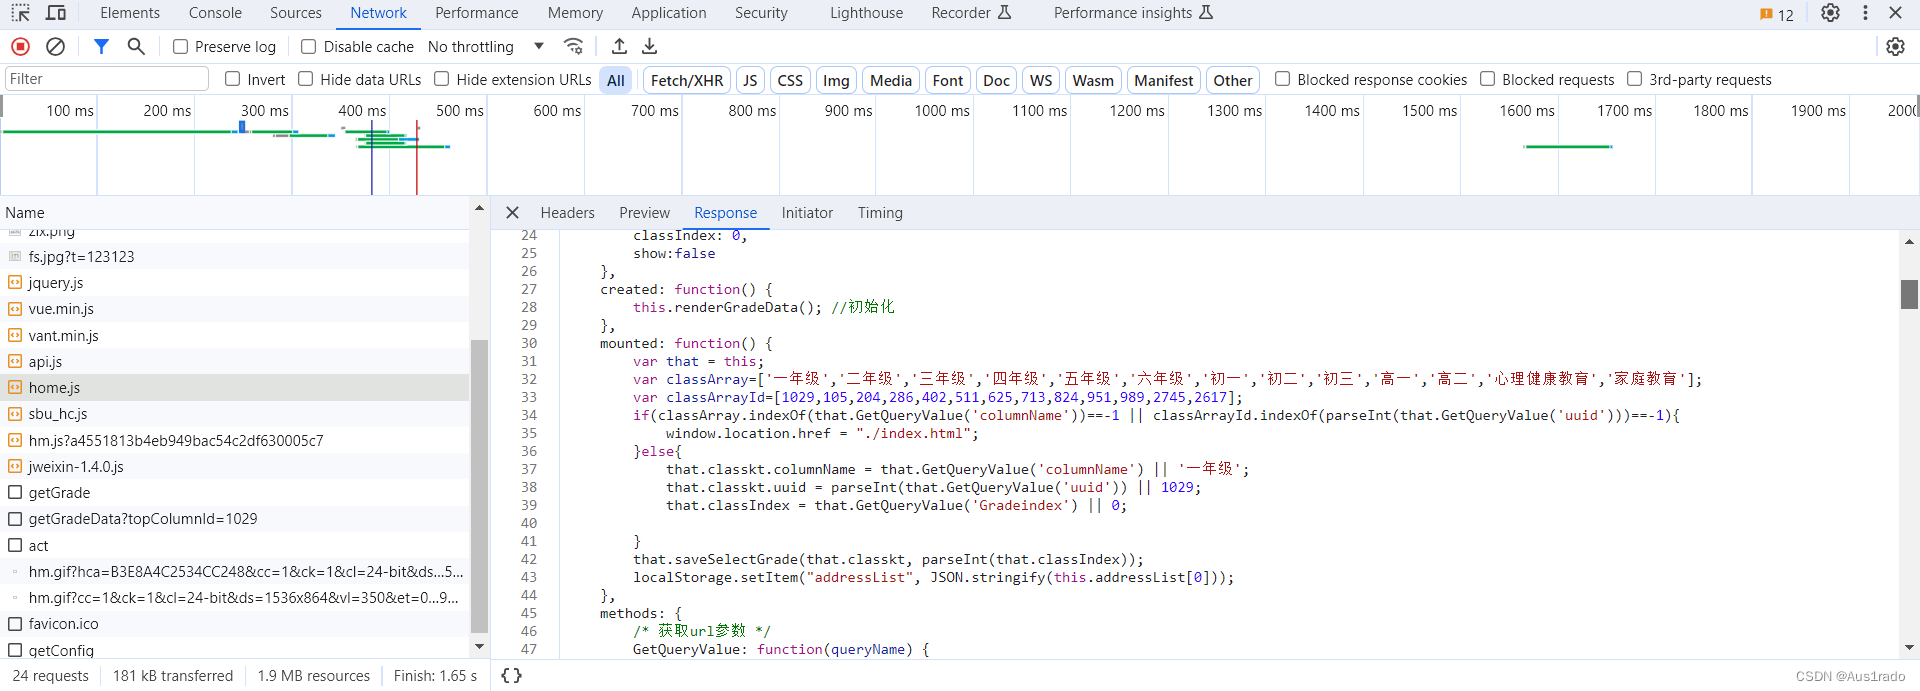Select the getGrade request
The height and width of the screenshot is (691, 1920).
point(235,493)
